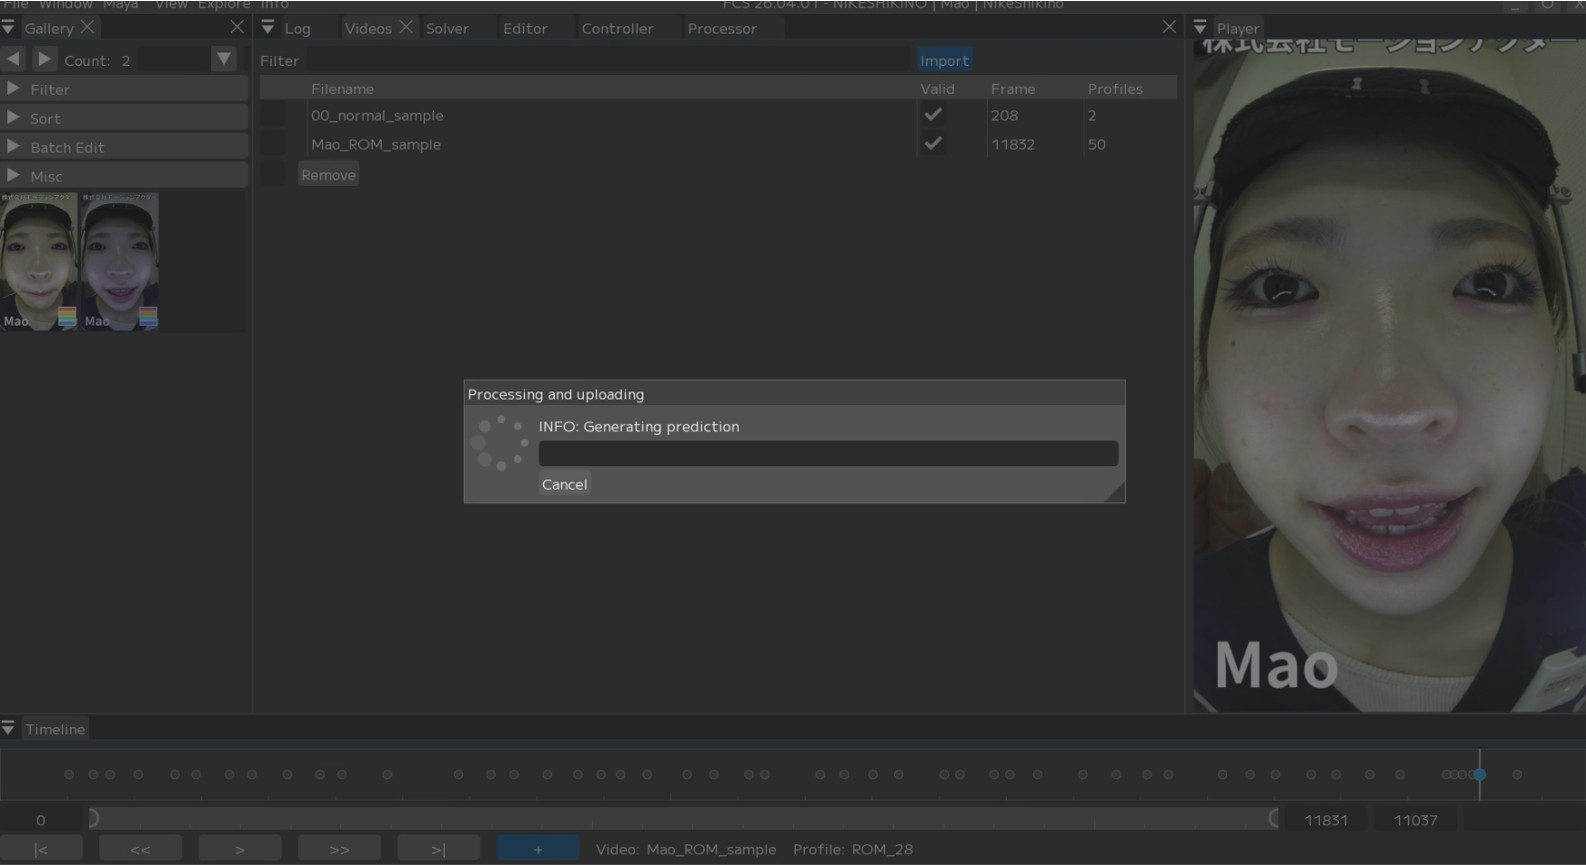
Task: Cancel the processing and uploading dialog
Action: [564, 484]
